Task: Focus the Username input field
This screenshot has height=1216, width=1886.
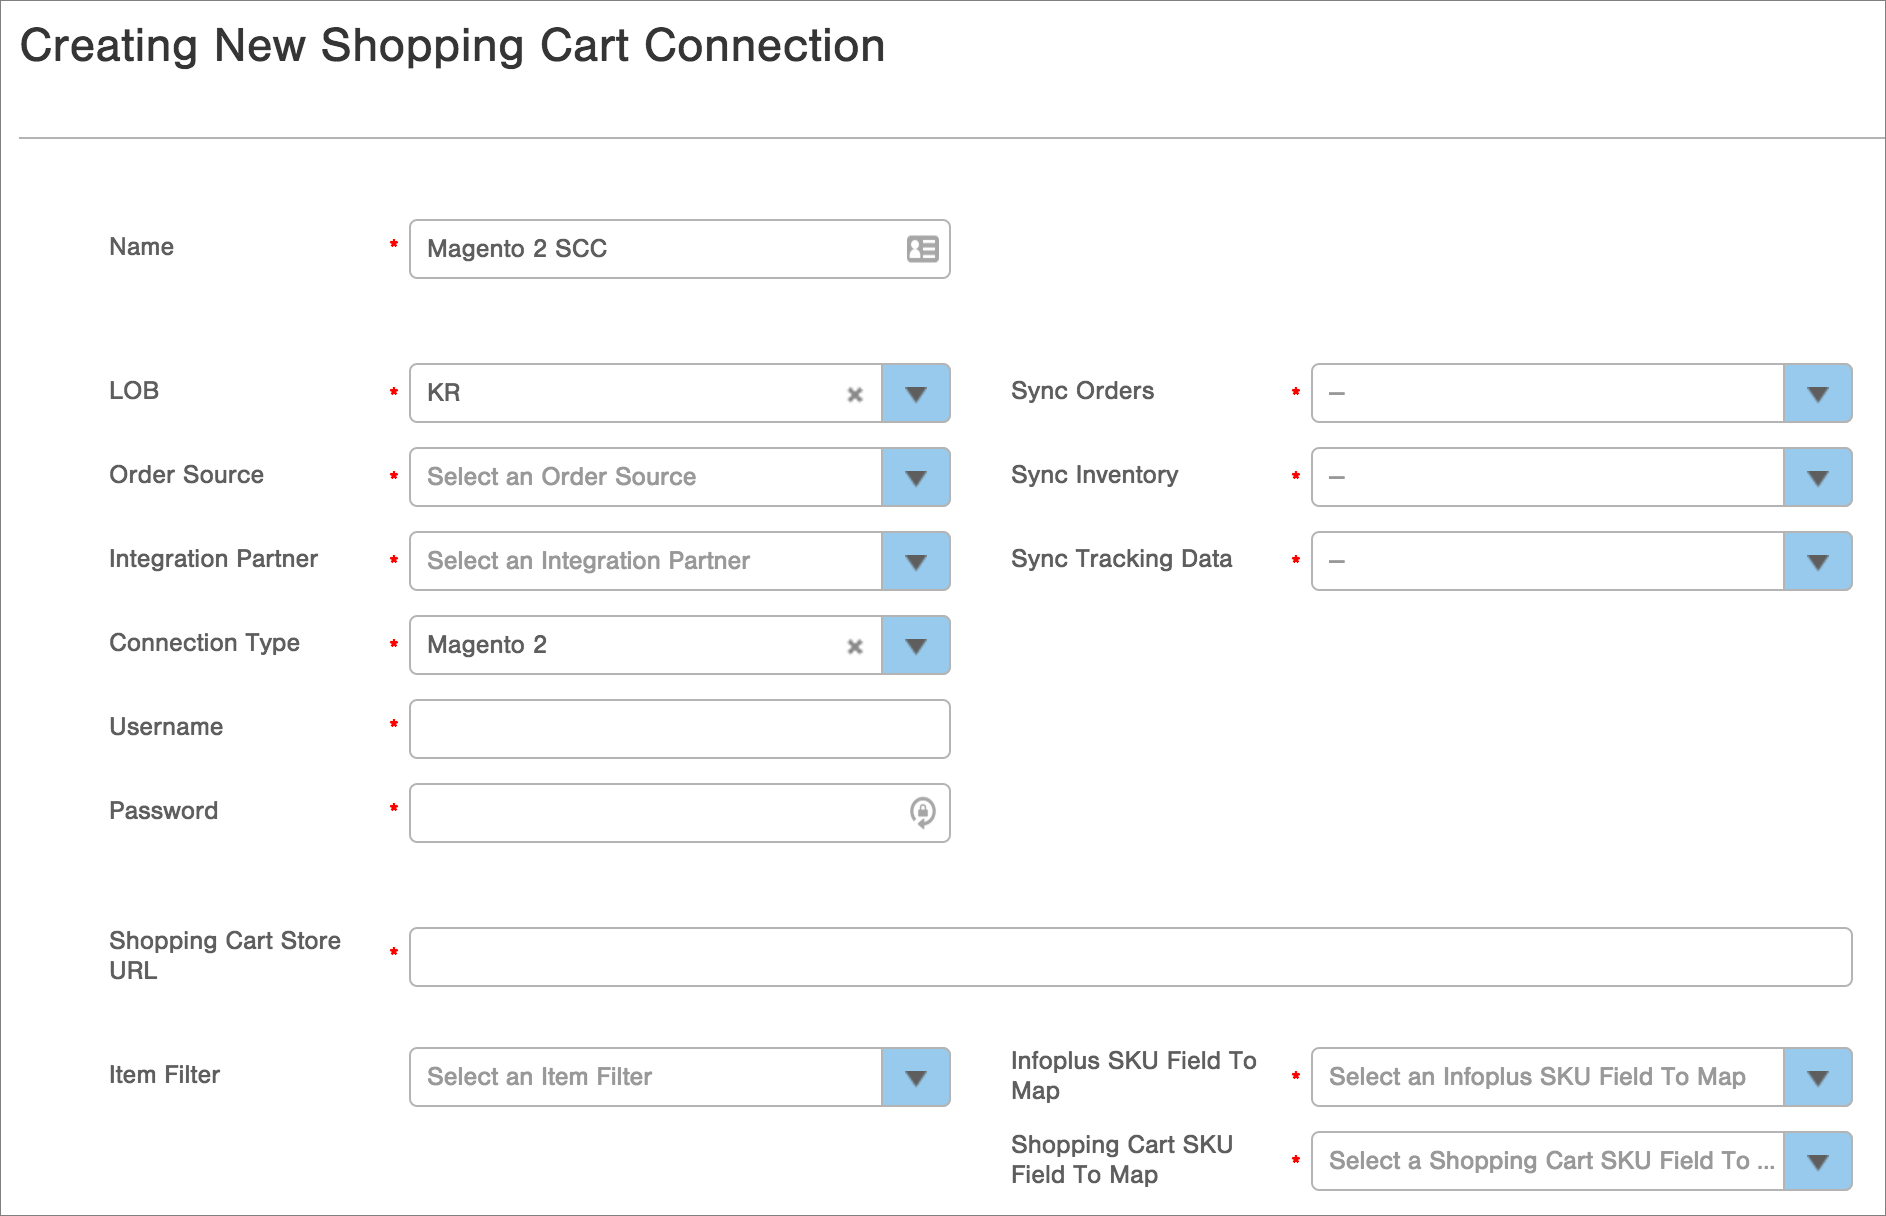Action: [x=680, y=729]
